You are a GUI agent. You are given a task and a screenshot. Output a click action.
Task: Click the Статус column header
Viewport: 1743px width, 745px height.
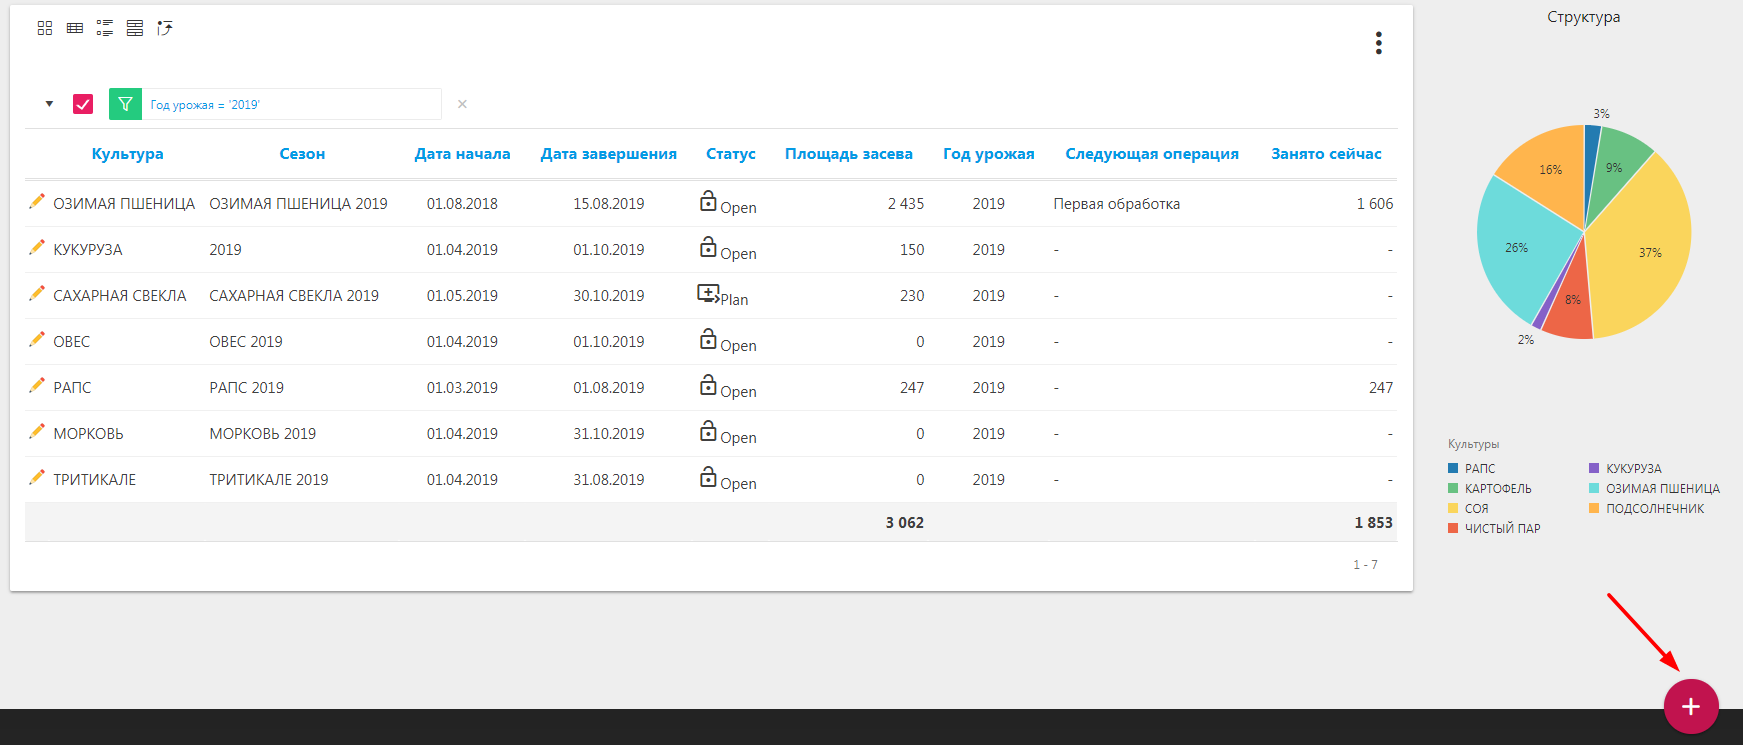[x=730, y=154]
